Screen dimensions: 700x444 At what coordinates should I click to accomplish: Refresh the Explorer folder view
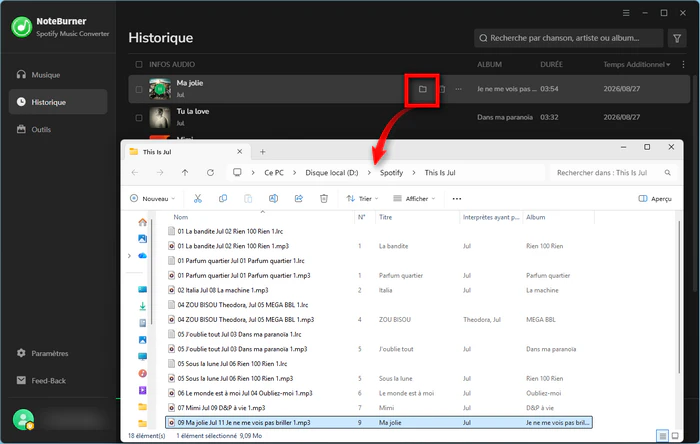click(210, 172)
